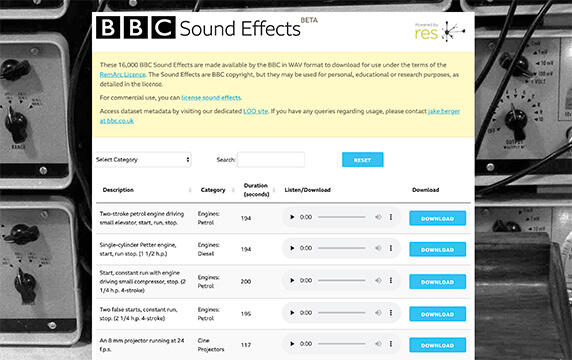Image resolution: width=572 pixels, height=360 pixels.
Task: Click the BBC logo
Action: click(136, 27)
